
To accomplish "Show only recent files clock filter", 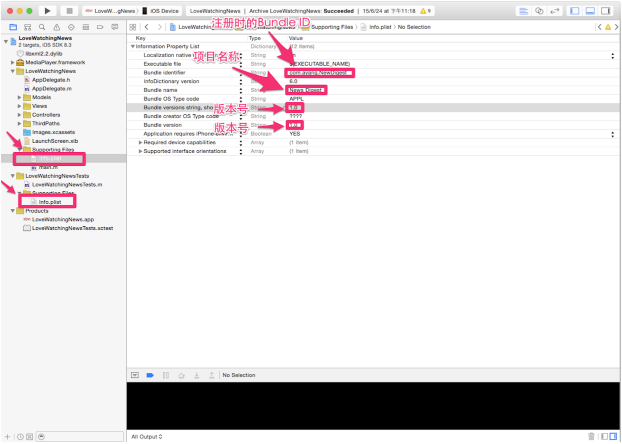I will point(20,436).
